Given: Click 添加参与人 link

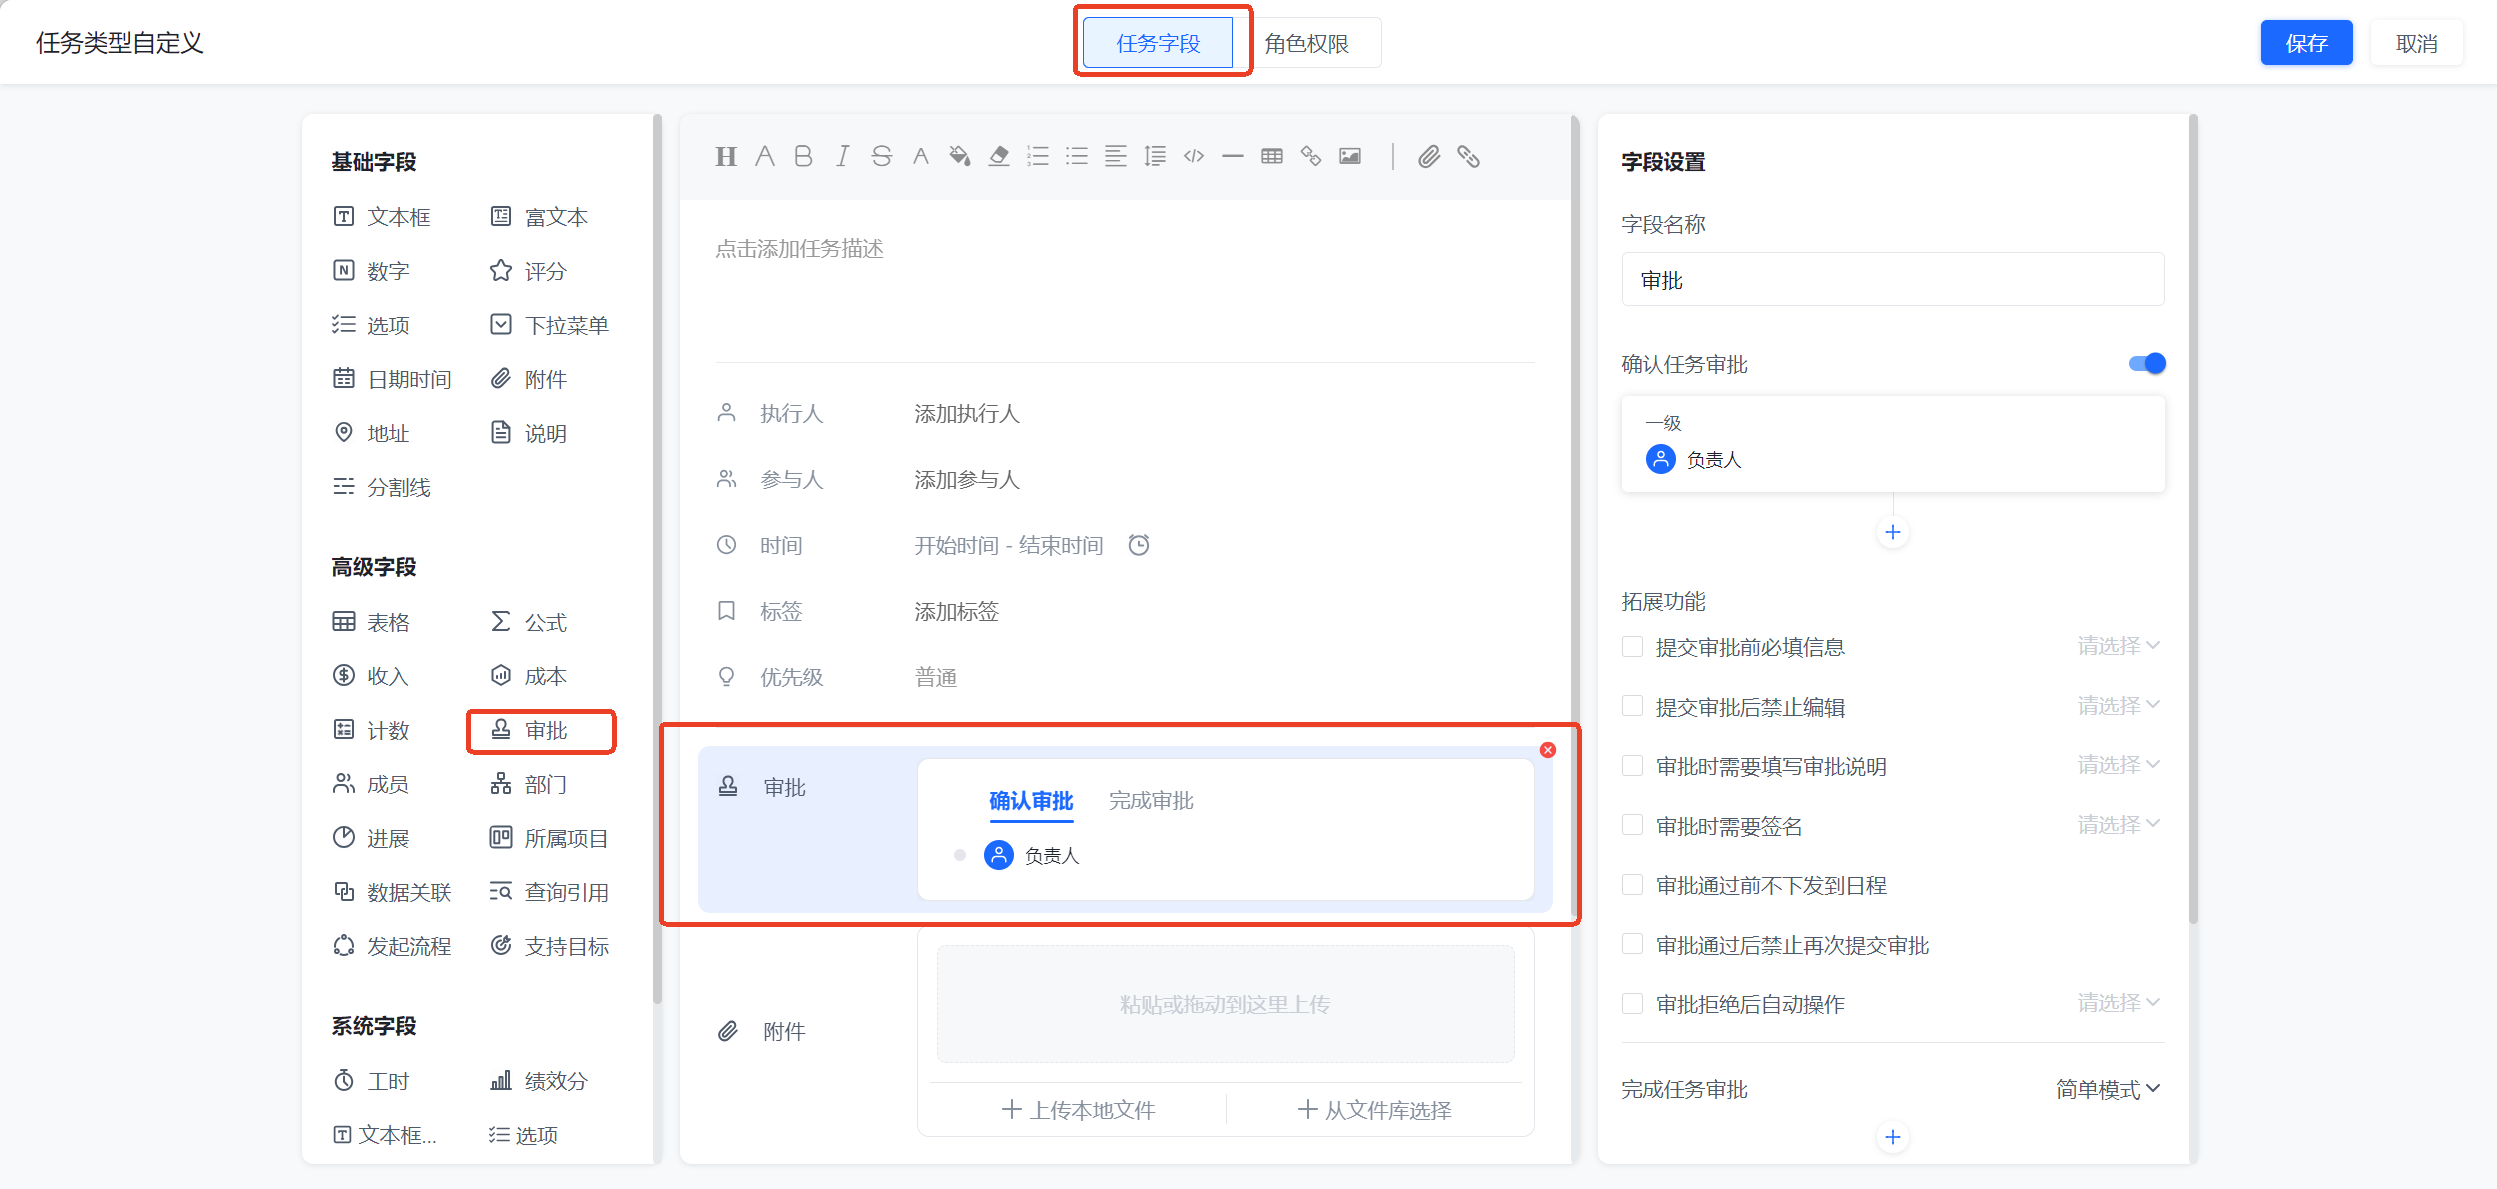Looking at the screenshot, I should coord(967,479).
